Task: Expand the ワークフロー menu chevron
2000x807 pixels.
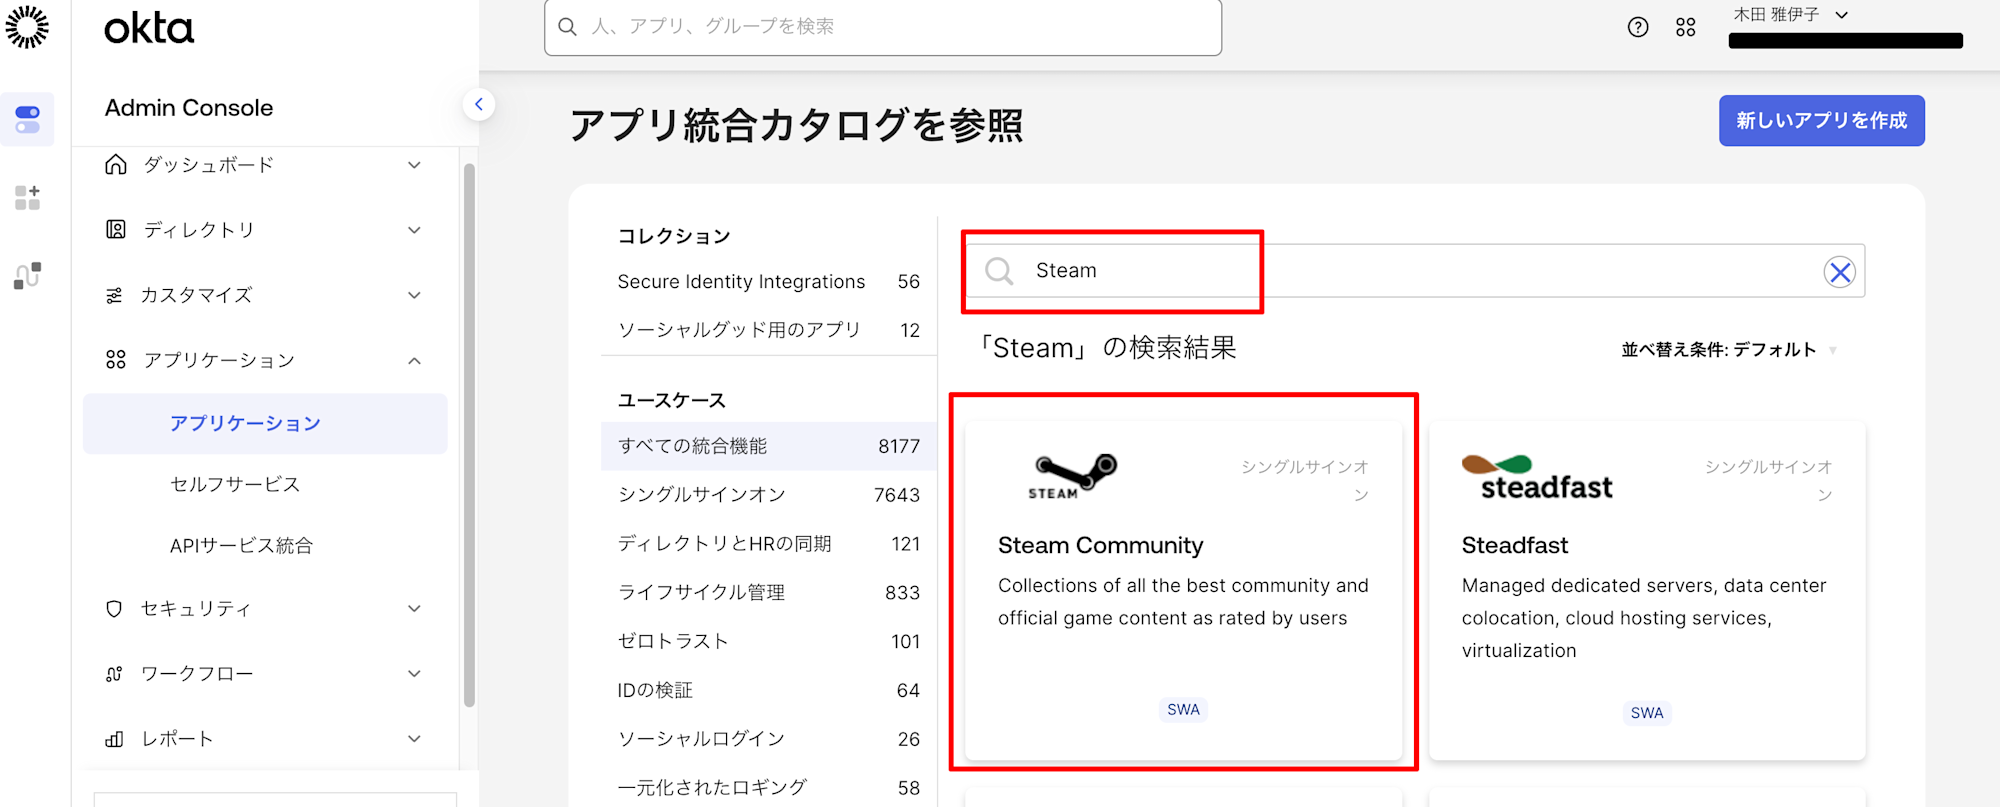Action: 414,674
